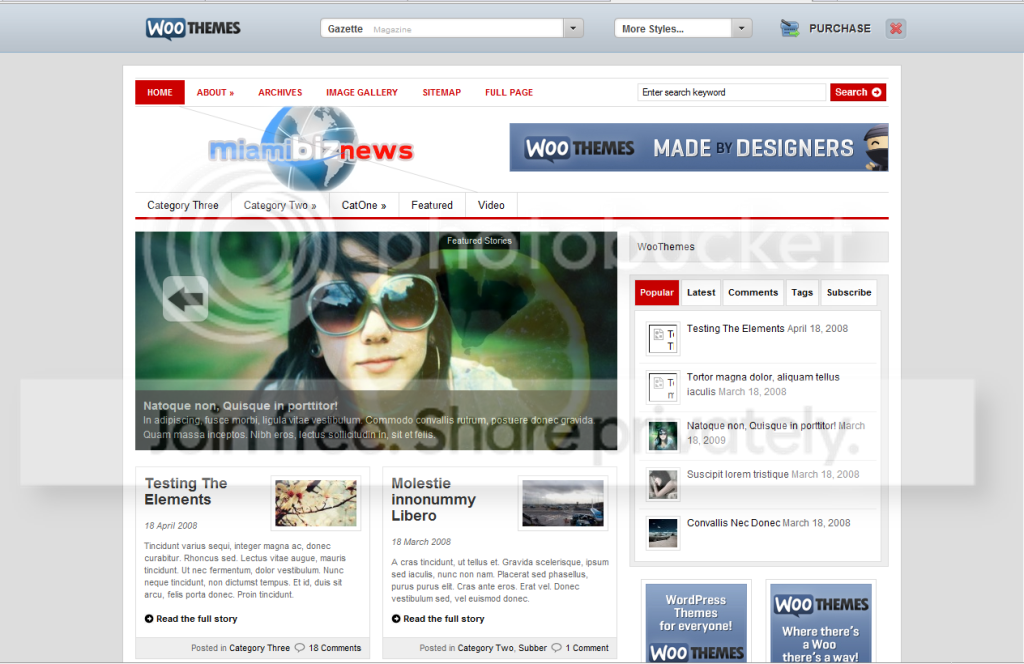Click the previous slide arrow on featured slider
The image size is (1024, 664).
click(x=185, y=299)
